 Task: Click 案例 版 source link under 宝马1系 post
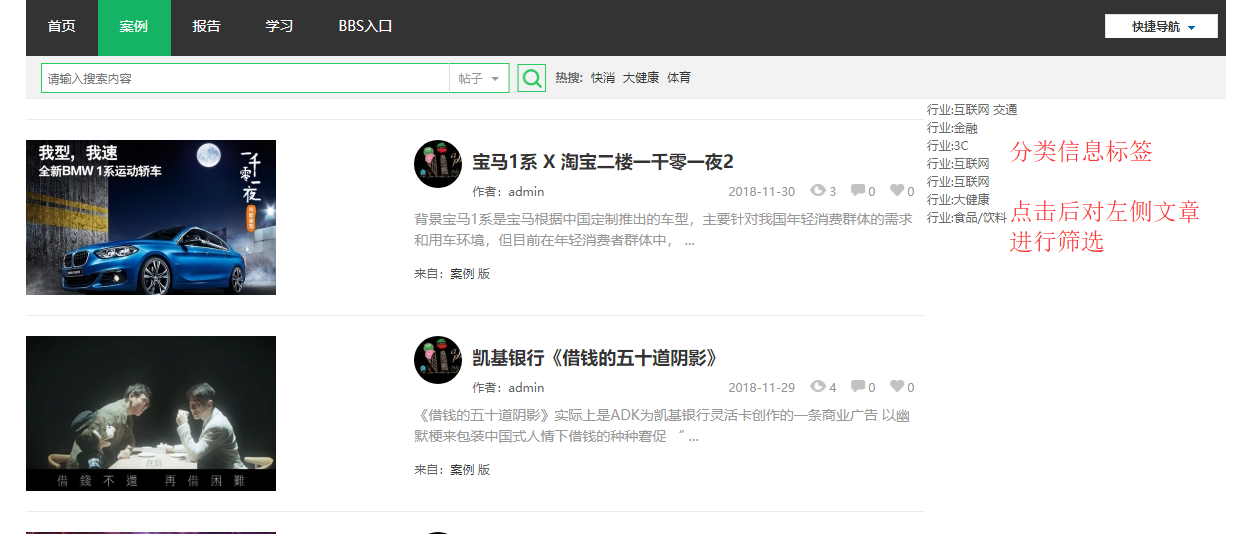470,274
